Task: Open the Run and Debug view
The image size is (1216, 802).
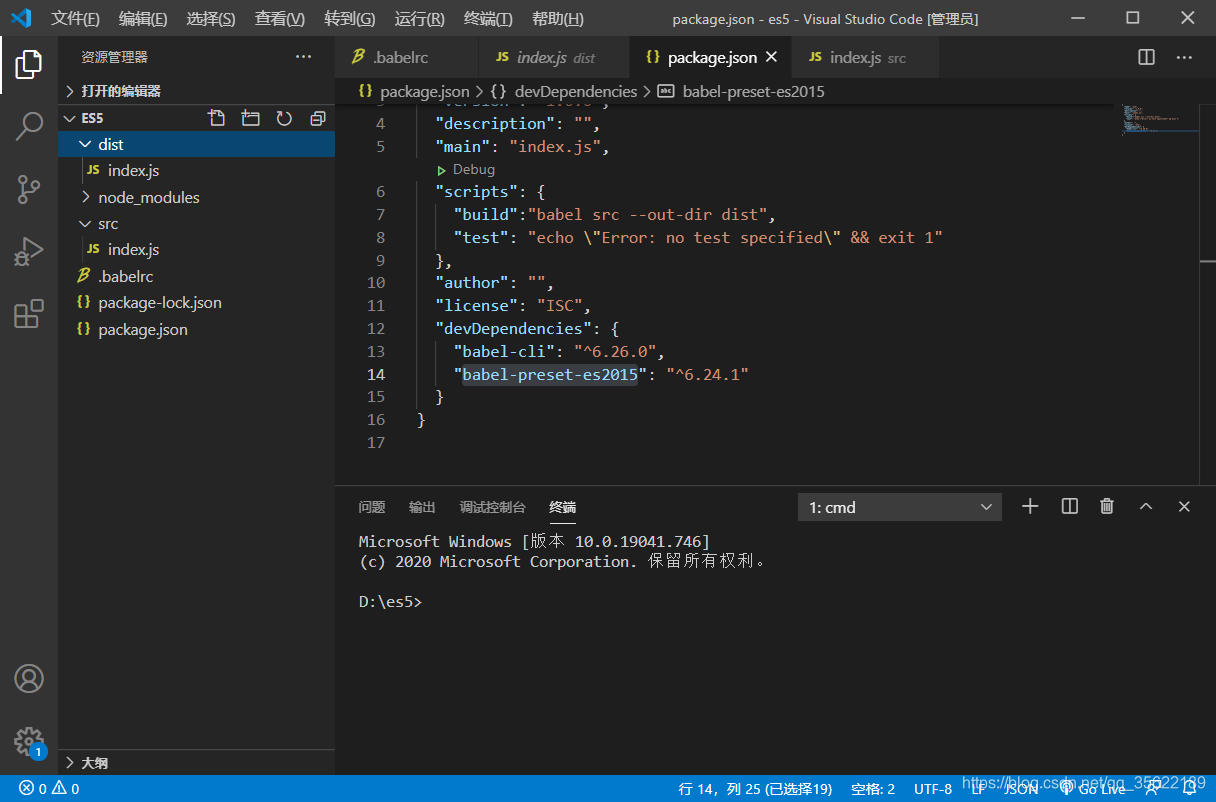Action: click(x=29, y=252)
